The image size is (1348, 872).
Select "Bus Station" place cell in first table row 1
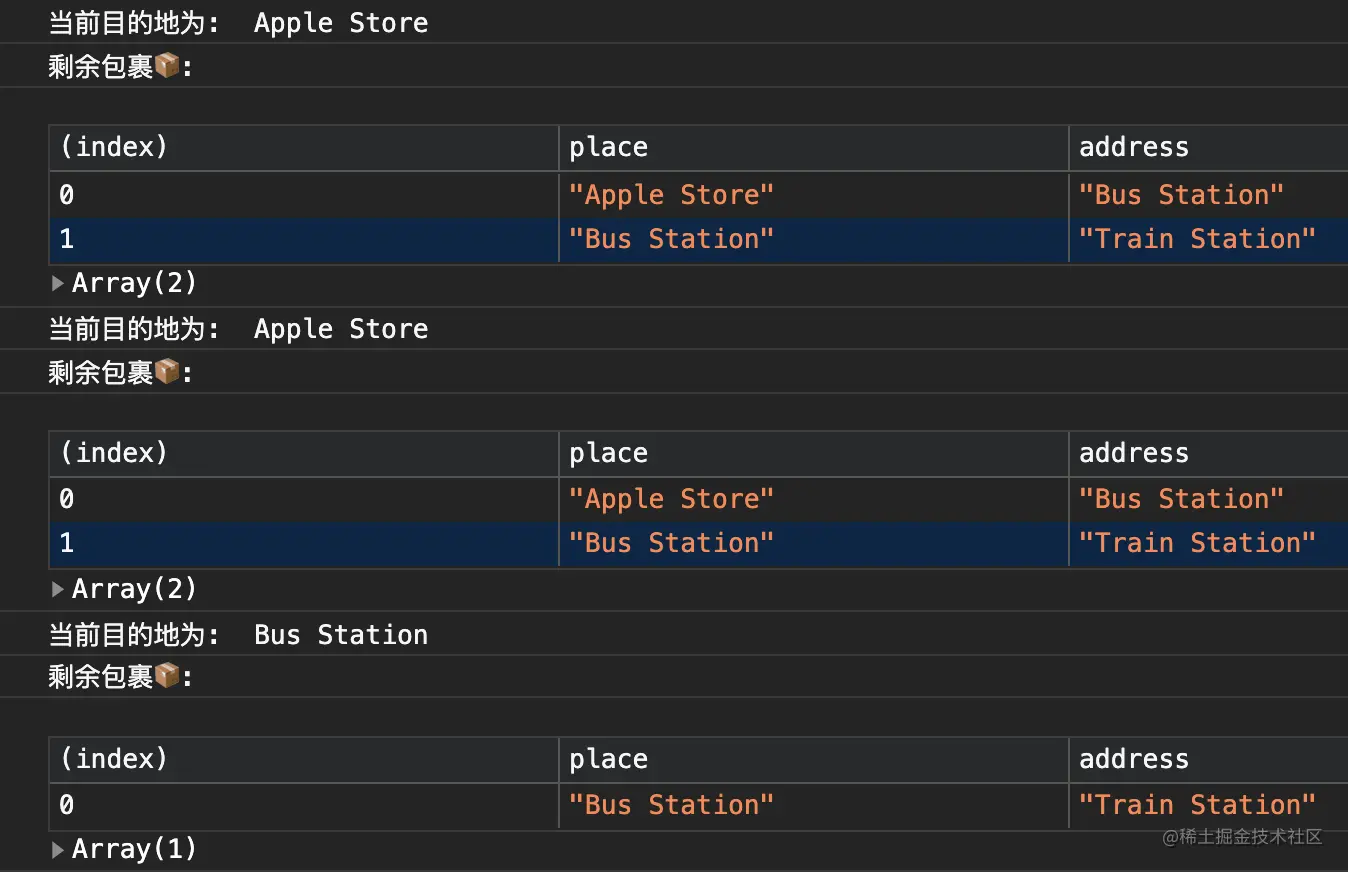tap(813, 240)
